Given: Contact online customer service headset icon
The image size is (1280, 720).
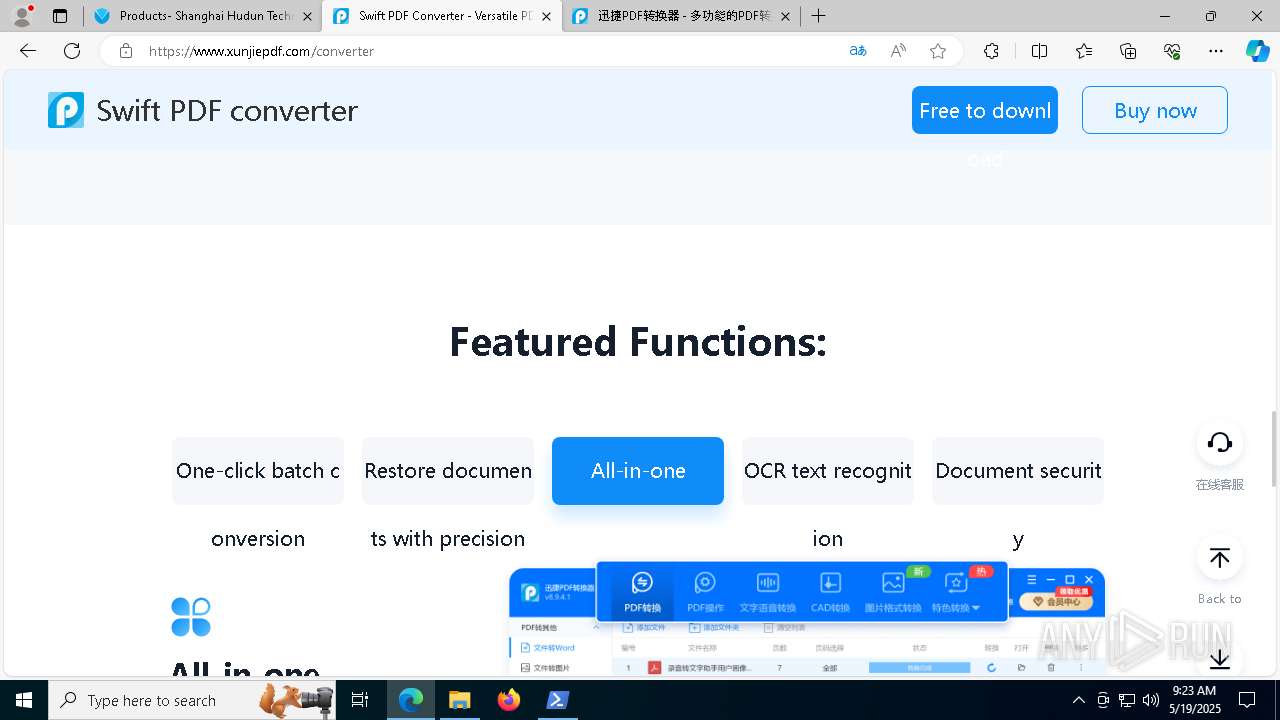Looking at the screenshot, I should [x=1219, y=443].
